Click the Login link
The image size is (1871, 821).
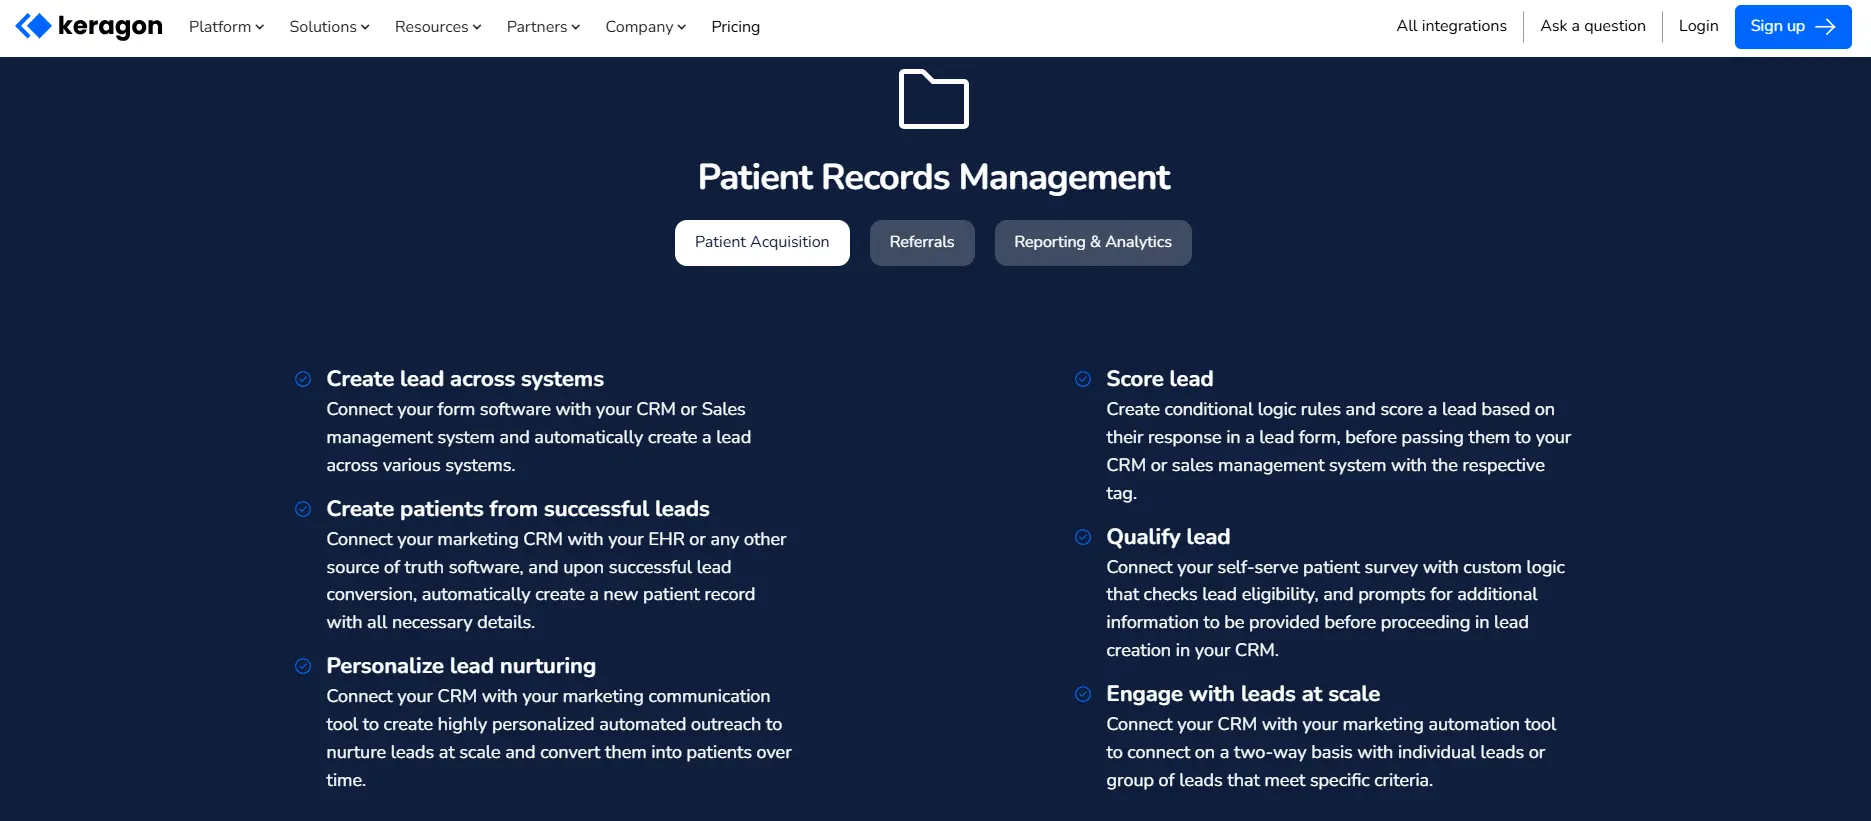[x=1699, y=26]
